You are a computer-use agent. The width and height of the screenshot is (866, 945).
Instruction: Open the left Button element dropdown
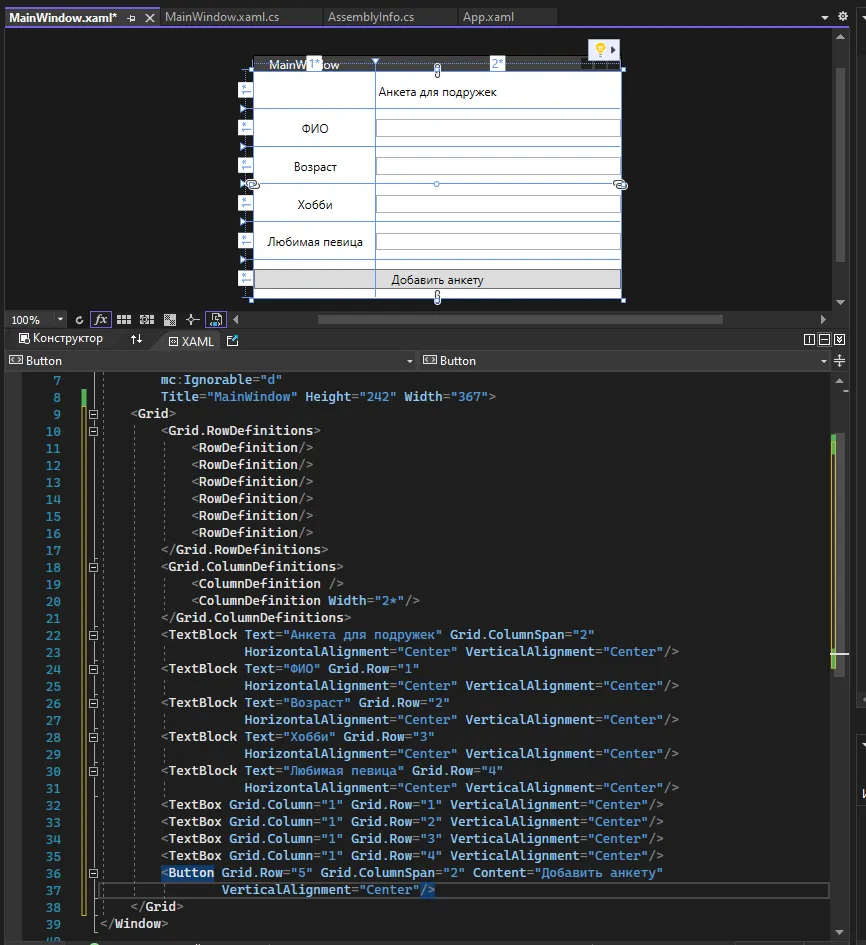click(410, 361)
